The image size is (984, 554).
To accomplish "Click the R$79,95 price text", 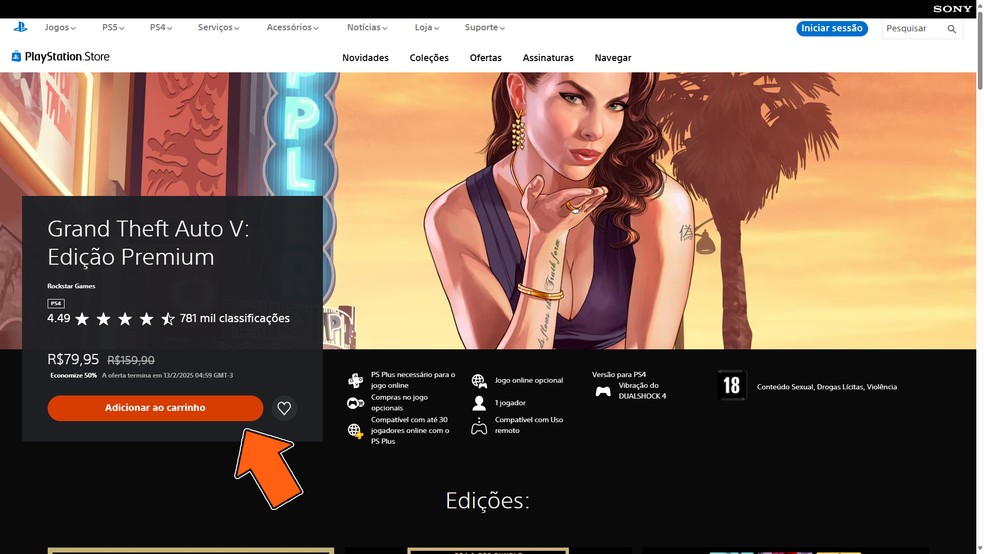I will pos(73,360).
